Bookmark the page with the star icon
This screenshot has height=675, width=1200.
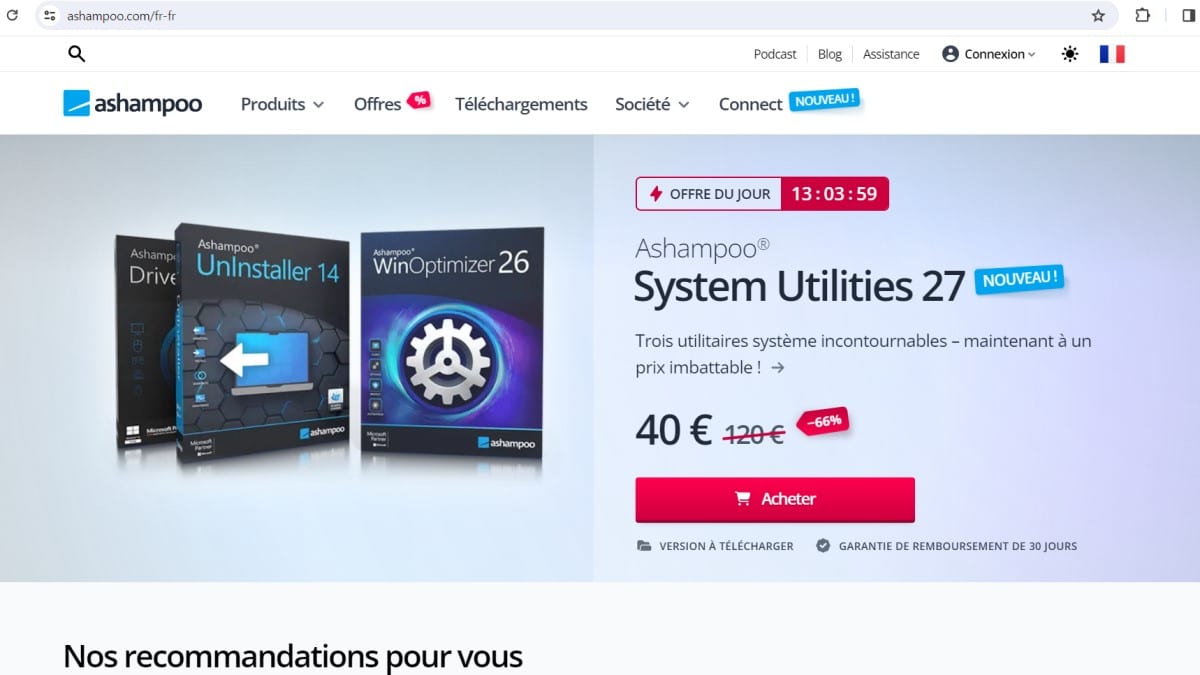pos(1098,16)
